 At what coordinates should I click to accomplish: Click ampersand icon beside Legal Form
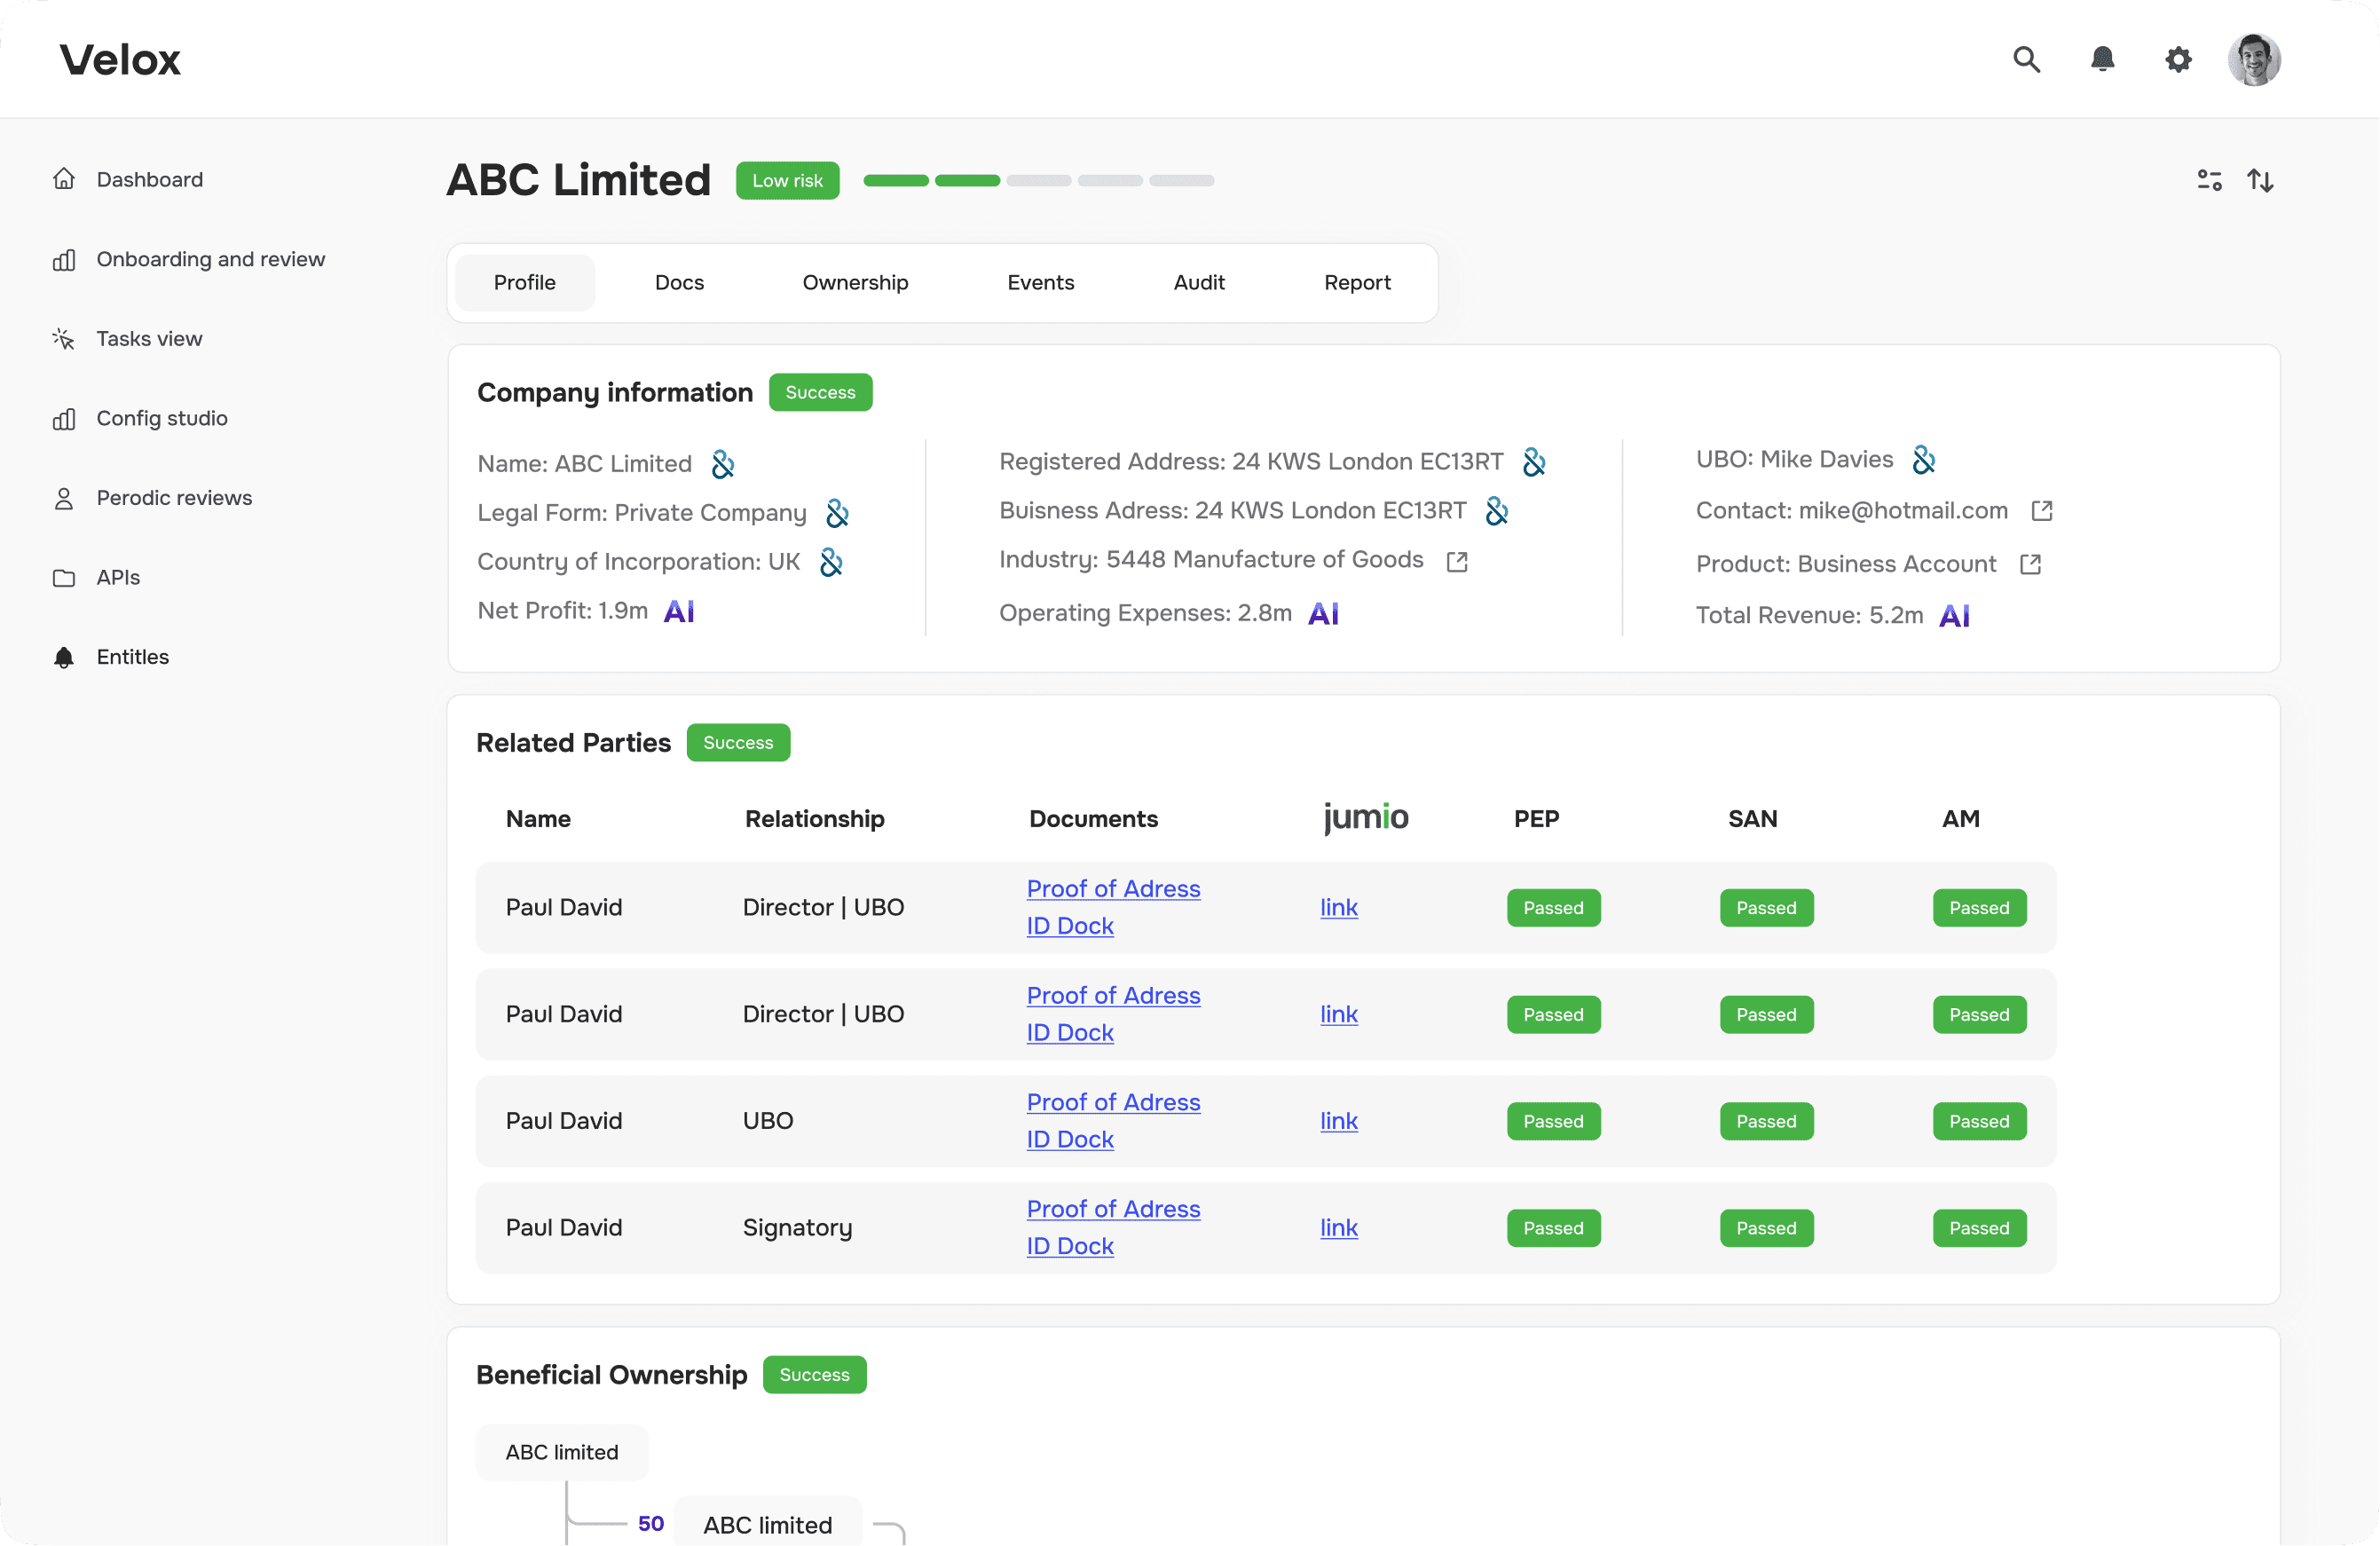point(837,513)
